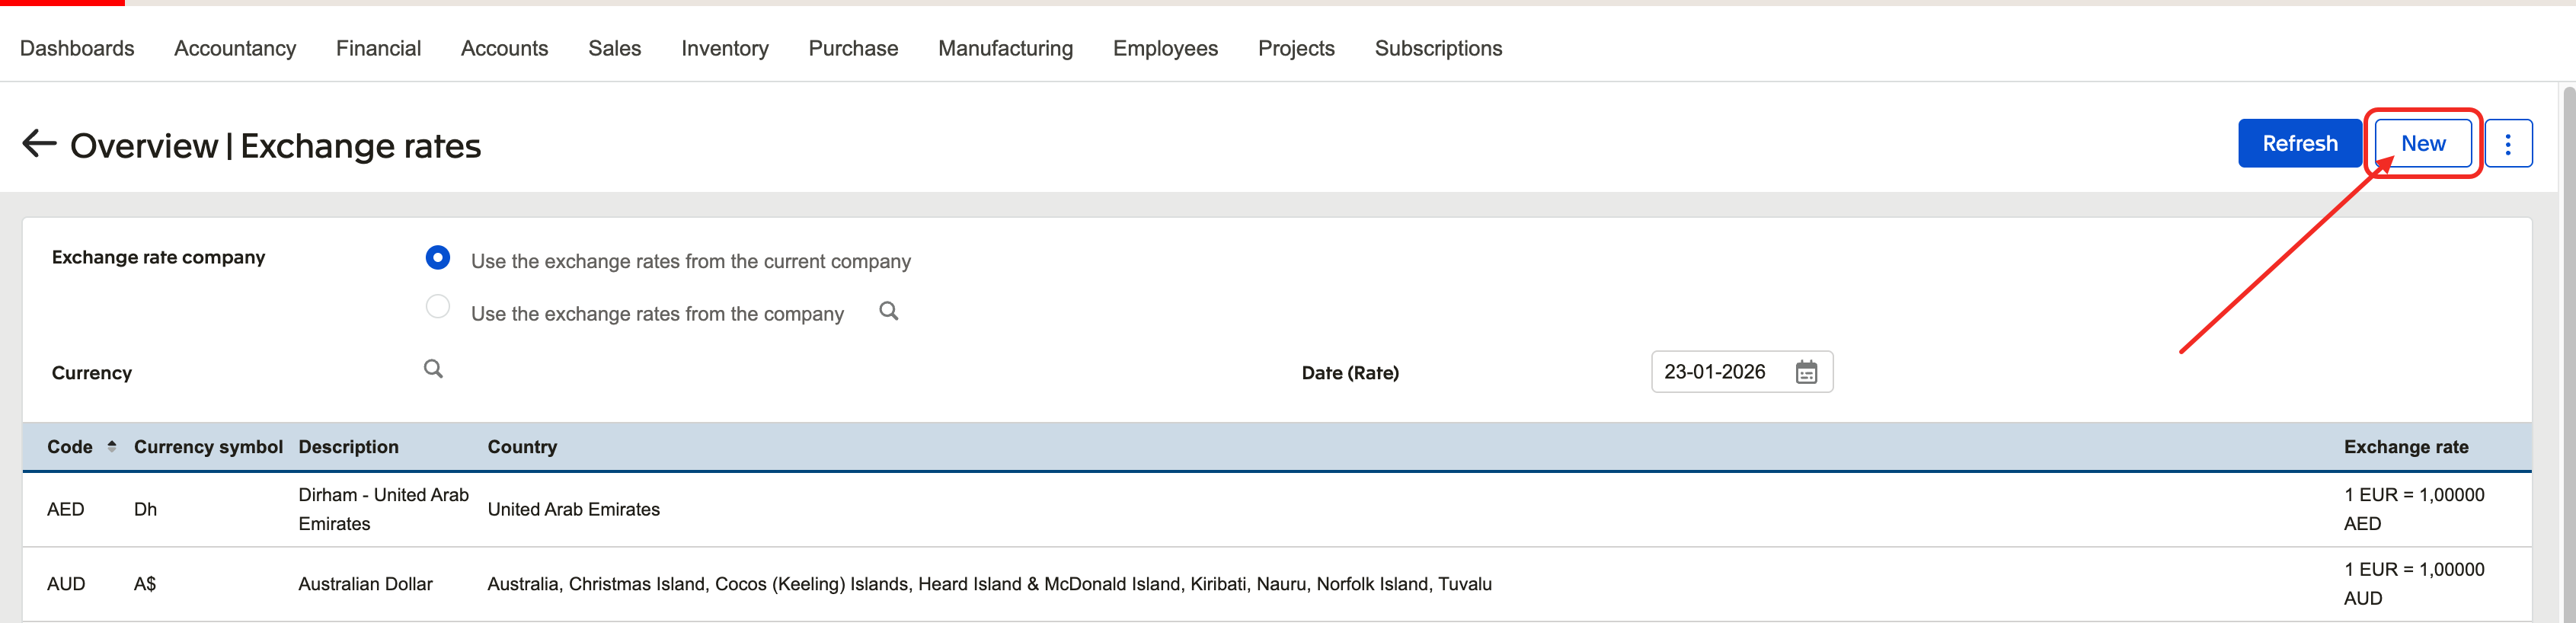Viewport: 2576px width, 623px height.
Task: Click the Exchange rate column header
Action: [x=2405, y=447]
